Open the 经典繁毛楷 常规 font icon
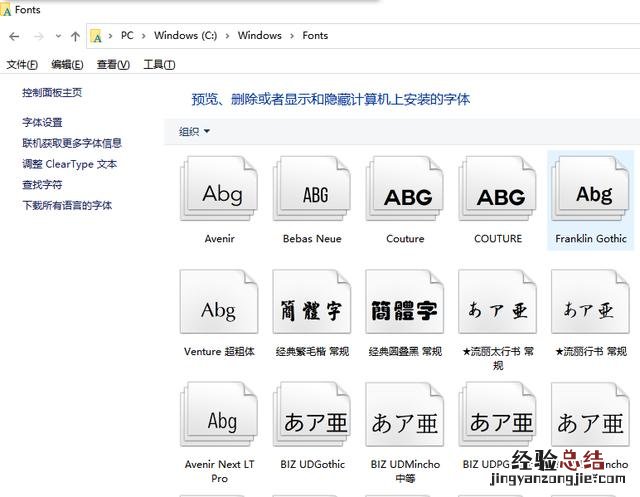Screen dimensions: 640x497 312,308
